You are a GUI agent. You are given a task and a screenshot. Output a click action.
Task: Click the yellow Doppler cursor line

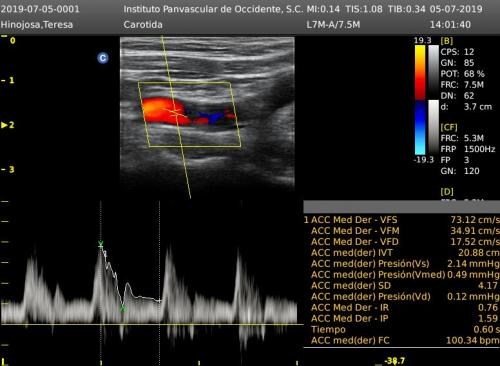pos(176,117)
